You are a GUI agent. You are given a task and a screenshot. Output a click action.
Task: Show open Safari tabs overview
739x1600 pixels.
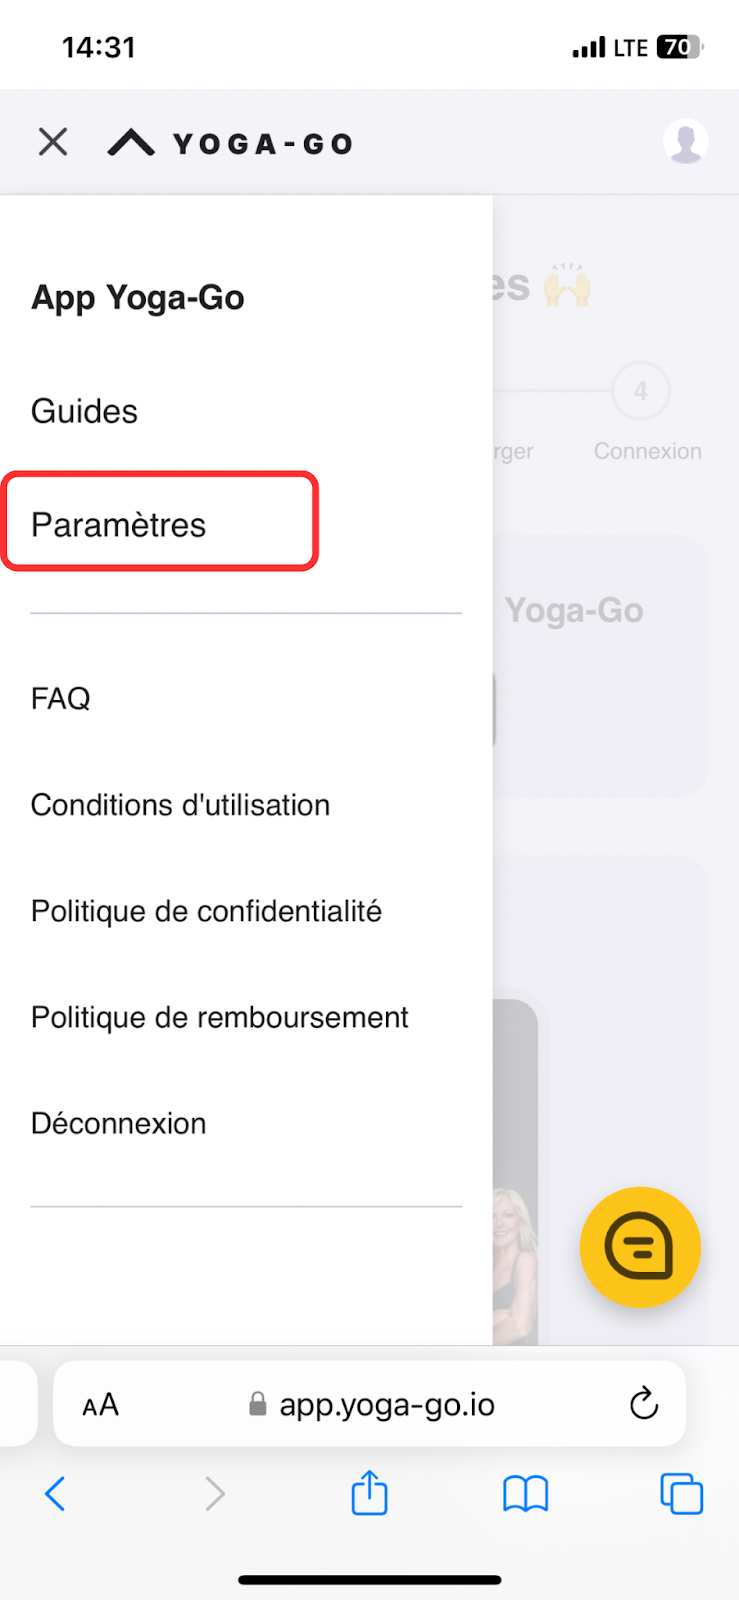(681, 1495)
